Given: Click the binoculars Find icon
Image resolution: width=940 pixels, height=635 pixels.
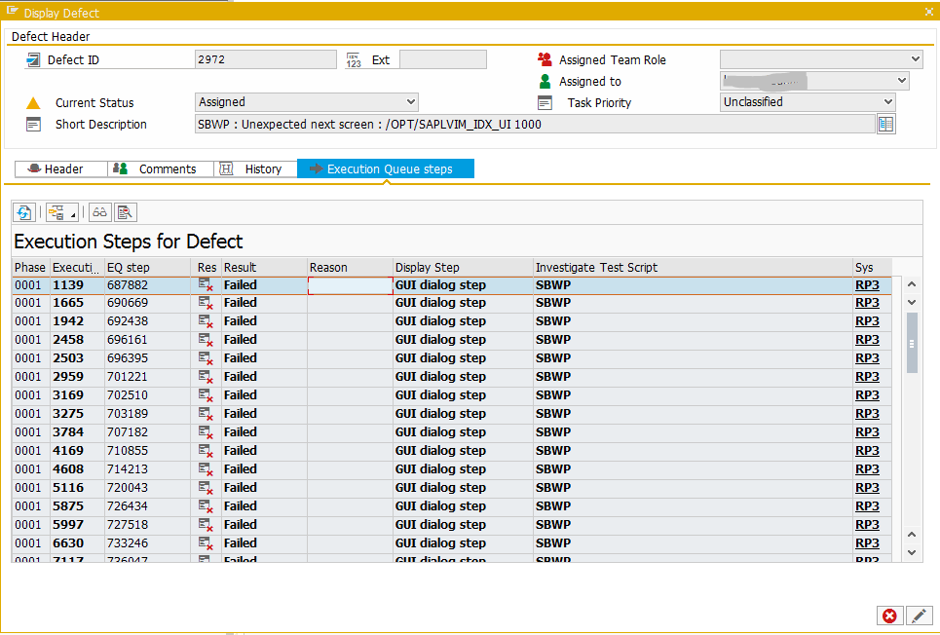Looking at the screenshot, I should pyautogui.click(x=99, y=212).
